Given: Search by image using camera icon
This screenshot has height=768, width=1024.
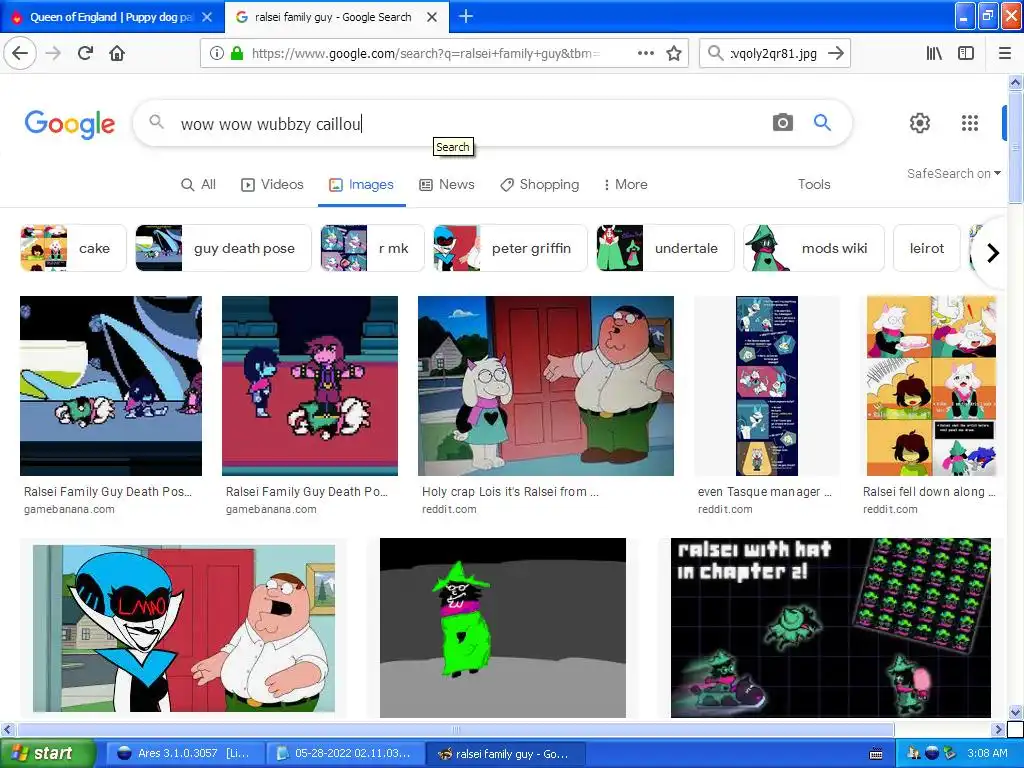Looking at the screenshot, I should [782, 123].
